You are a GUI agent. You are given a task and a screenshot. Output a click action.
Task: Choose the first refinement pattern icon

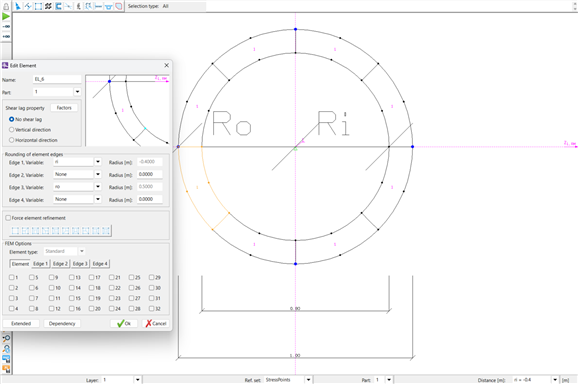point(15,231)
